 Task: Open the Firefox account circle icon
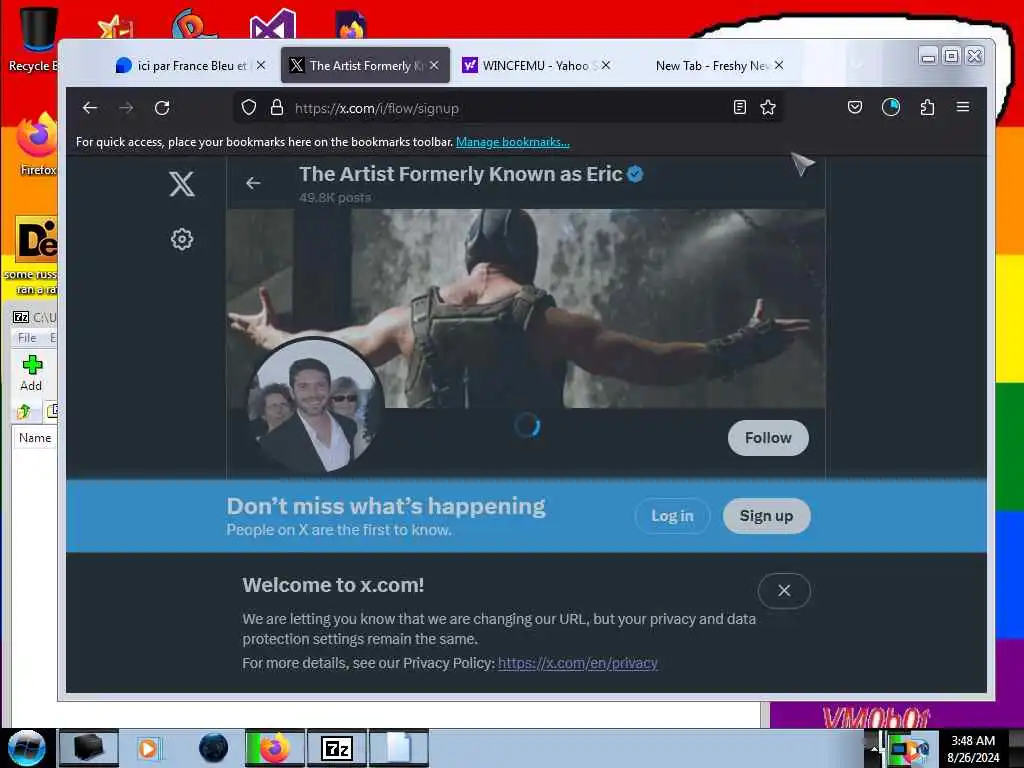pos(891,107)
